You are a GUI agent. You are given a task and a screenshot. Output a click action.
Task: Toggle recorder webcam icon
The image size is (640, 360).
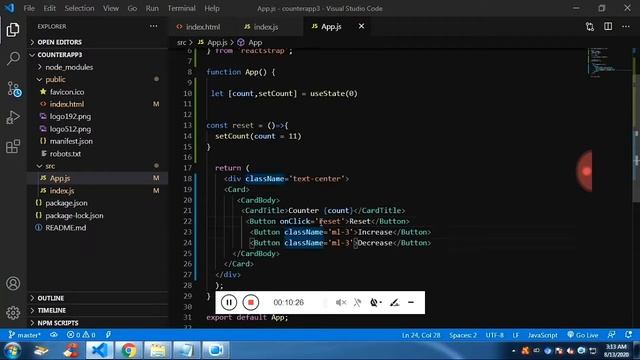point(375,302)
